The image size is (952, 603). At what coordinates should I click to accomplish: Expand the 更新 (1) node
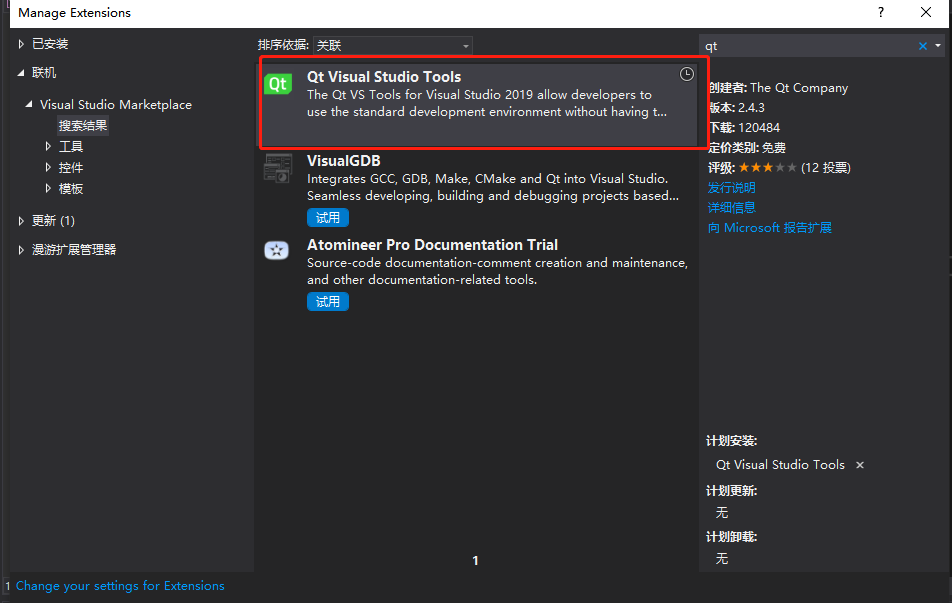click(21, 221)
